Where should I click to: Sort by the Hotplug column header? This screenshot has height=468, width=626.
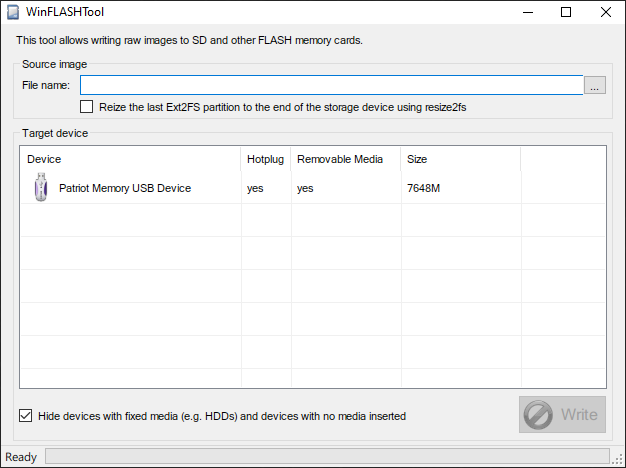click(265, 159)
